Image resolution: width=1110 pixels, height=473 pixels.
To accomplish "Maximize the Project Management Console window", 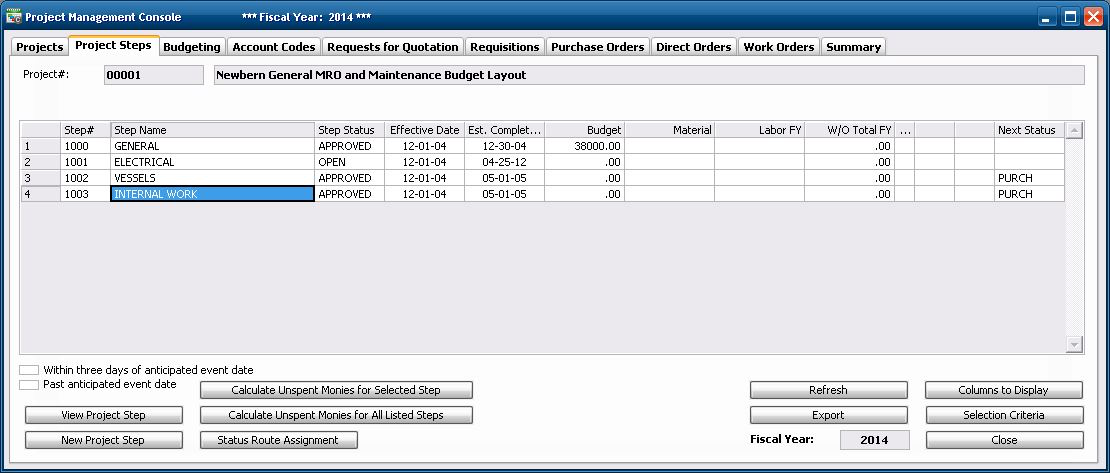I will 1070,16.
